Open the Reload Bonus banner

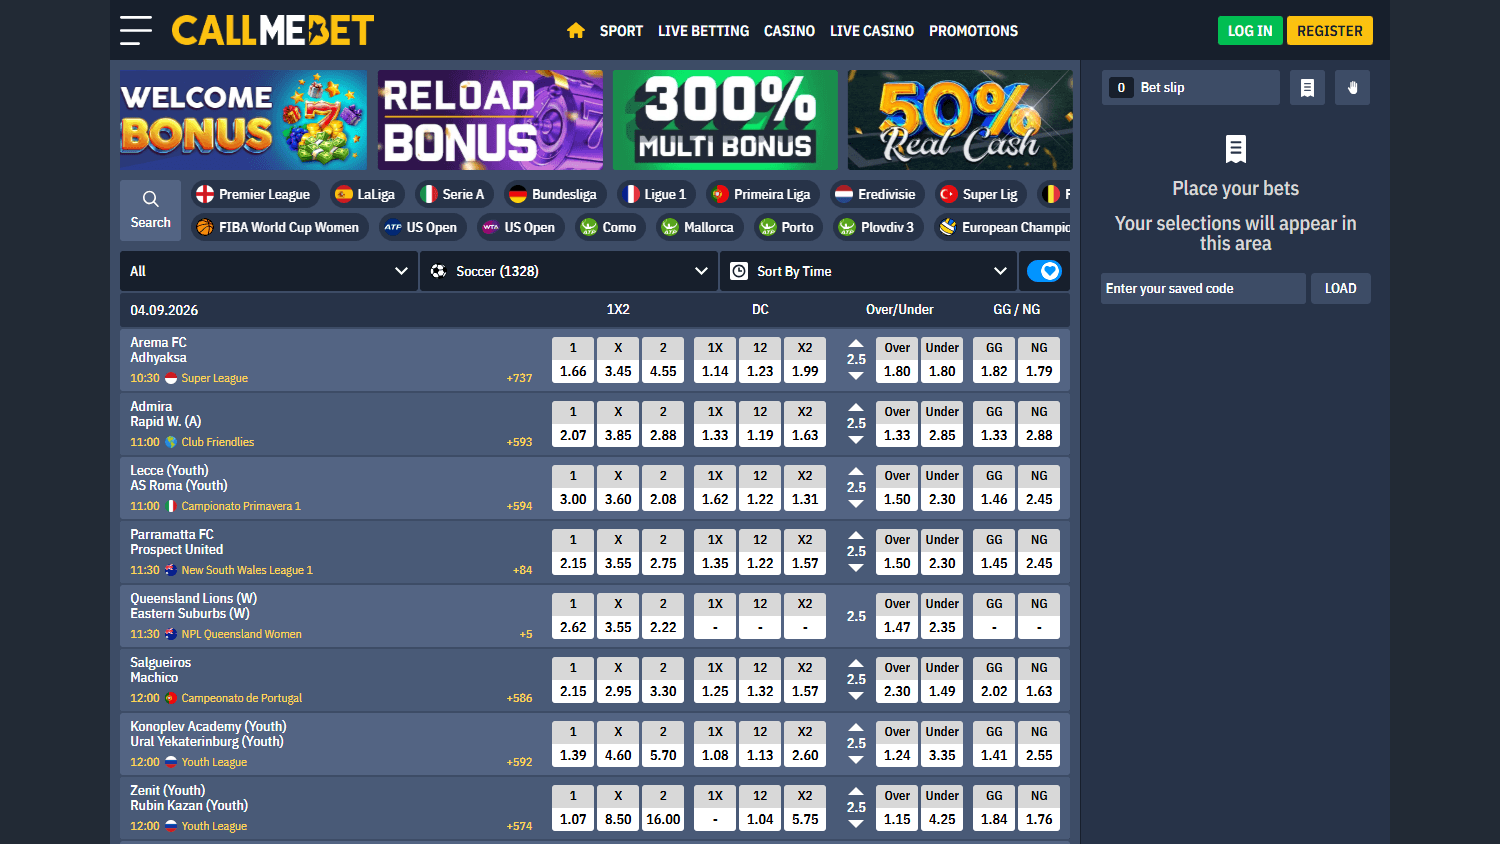tap(490, 120)
